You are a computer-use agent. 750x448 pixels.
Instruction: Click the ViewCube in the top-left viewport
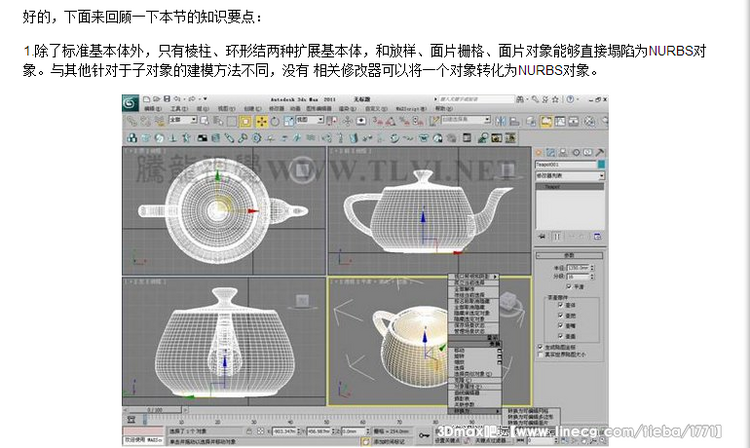point(302,169)
